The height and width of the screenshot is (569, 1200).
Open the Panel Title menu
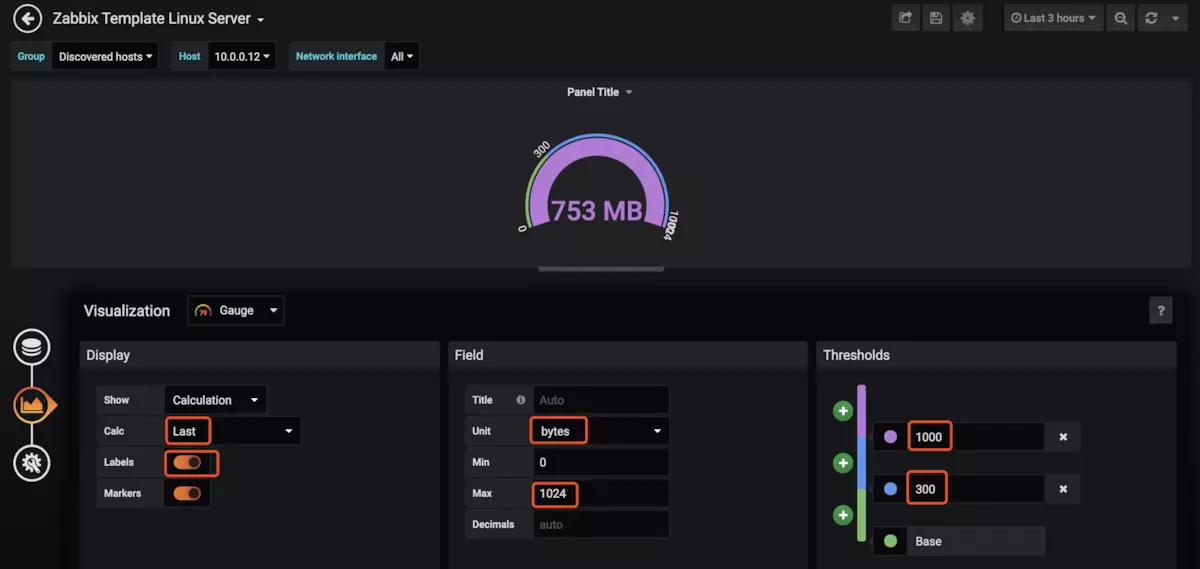[x=600, y=92]
